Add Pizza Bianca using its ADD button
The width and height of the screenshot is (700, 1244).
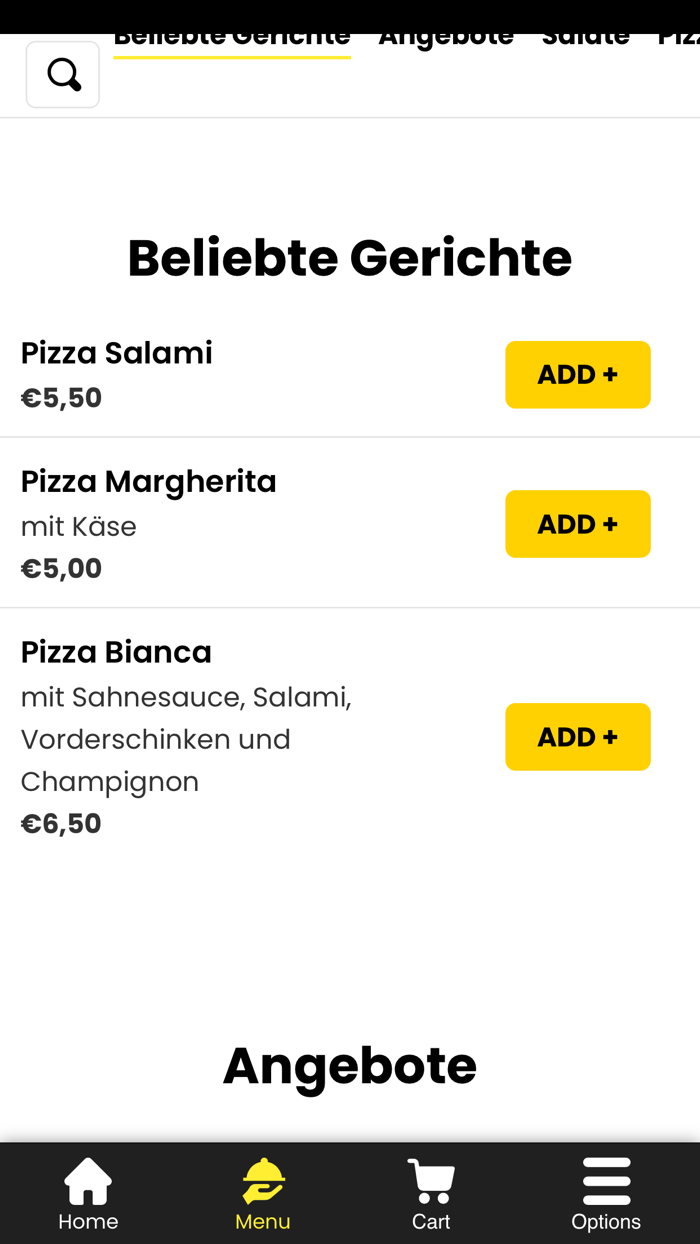coord(578,737)
